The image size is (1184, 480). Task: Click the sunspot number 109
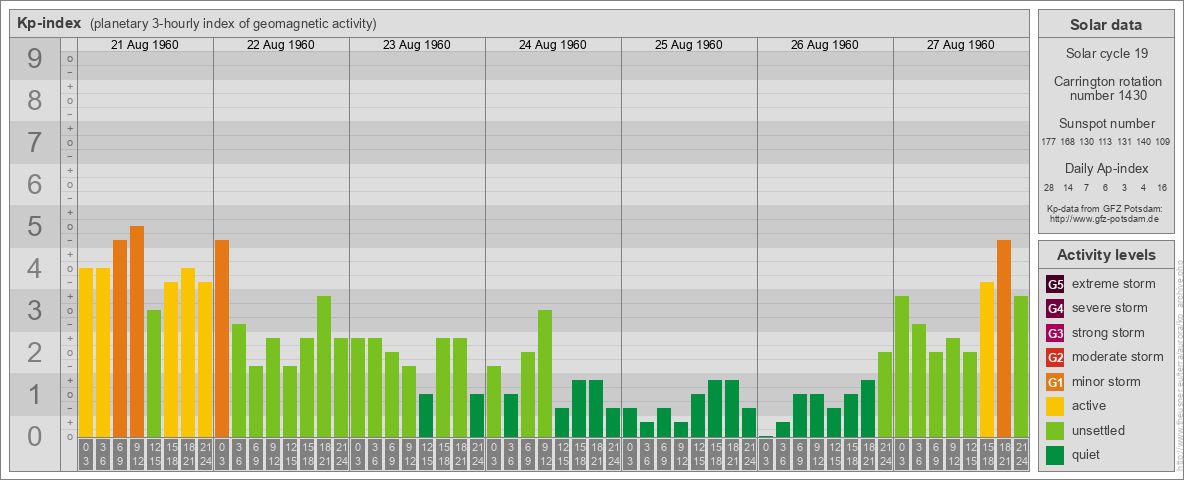(x=1164, y=142)
